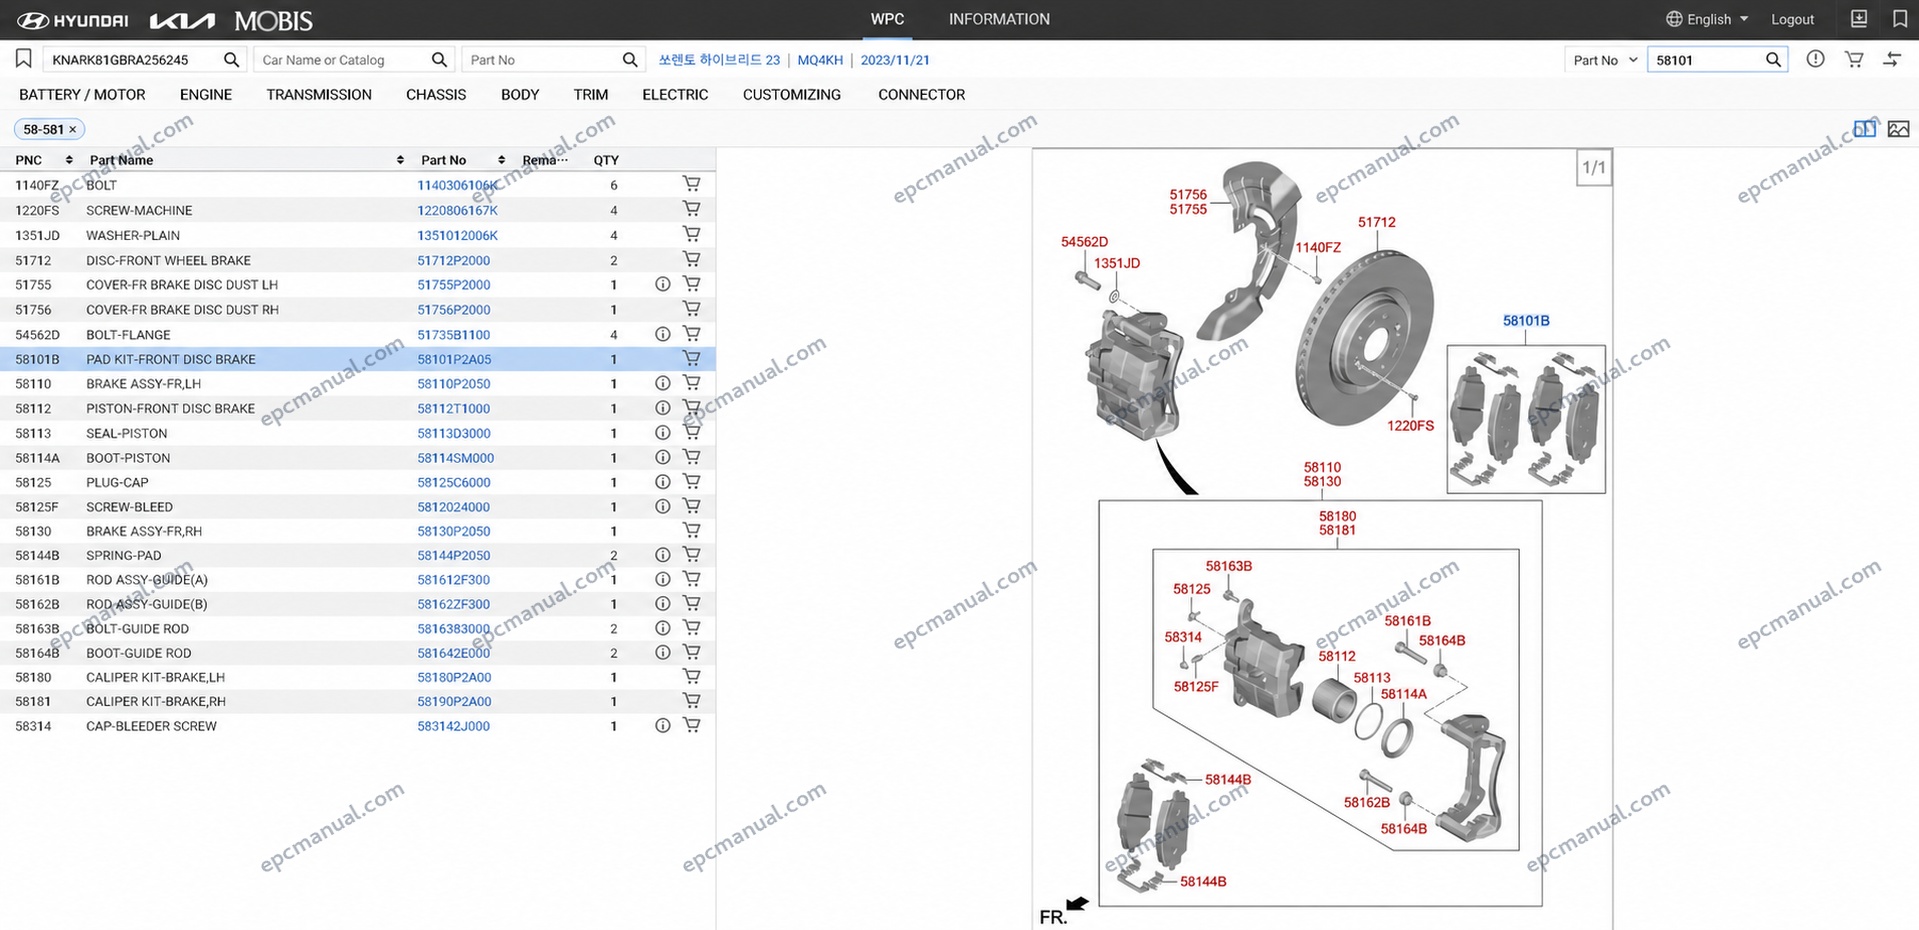Click Car Name or Catalog search icon
This screenshot has height=930, width=1919.
click(x=439, y=60)
